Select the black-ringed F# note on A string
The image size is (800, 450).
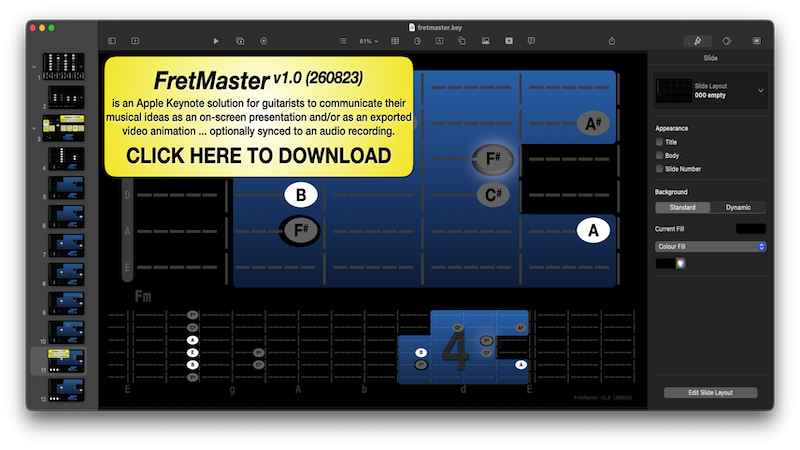(301, 231)
